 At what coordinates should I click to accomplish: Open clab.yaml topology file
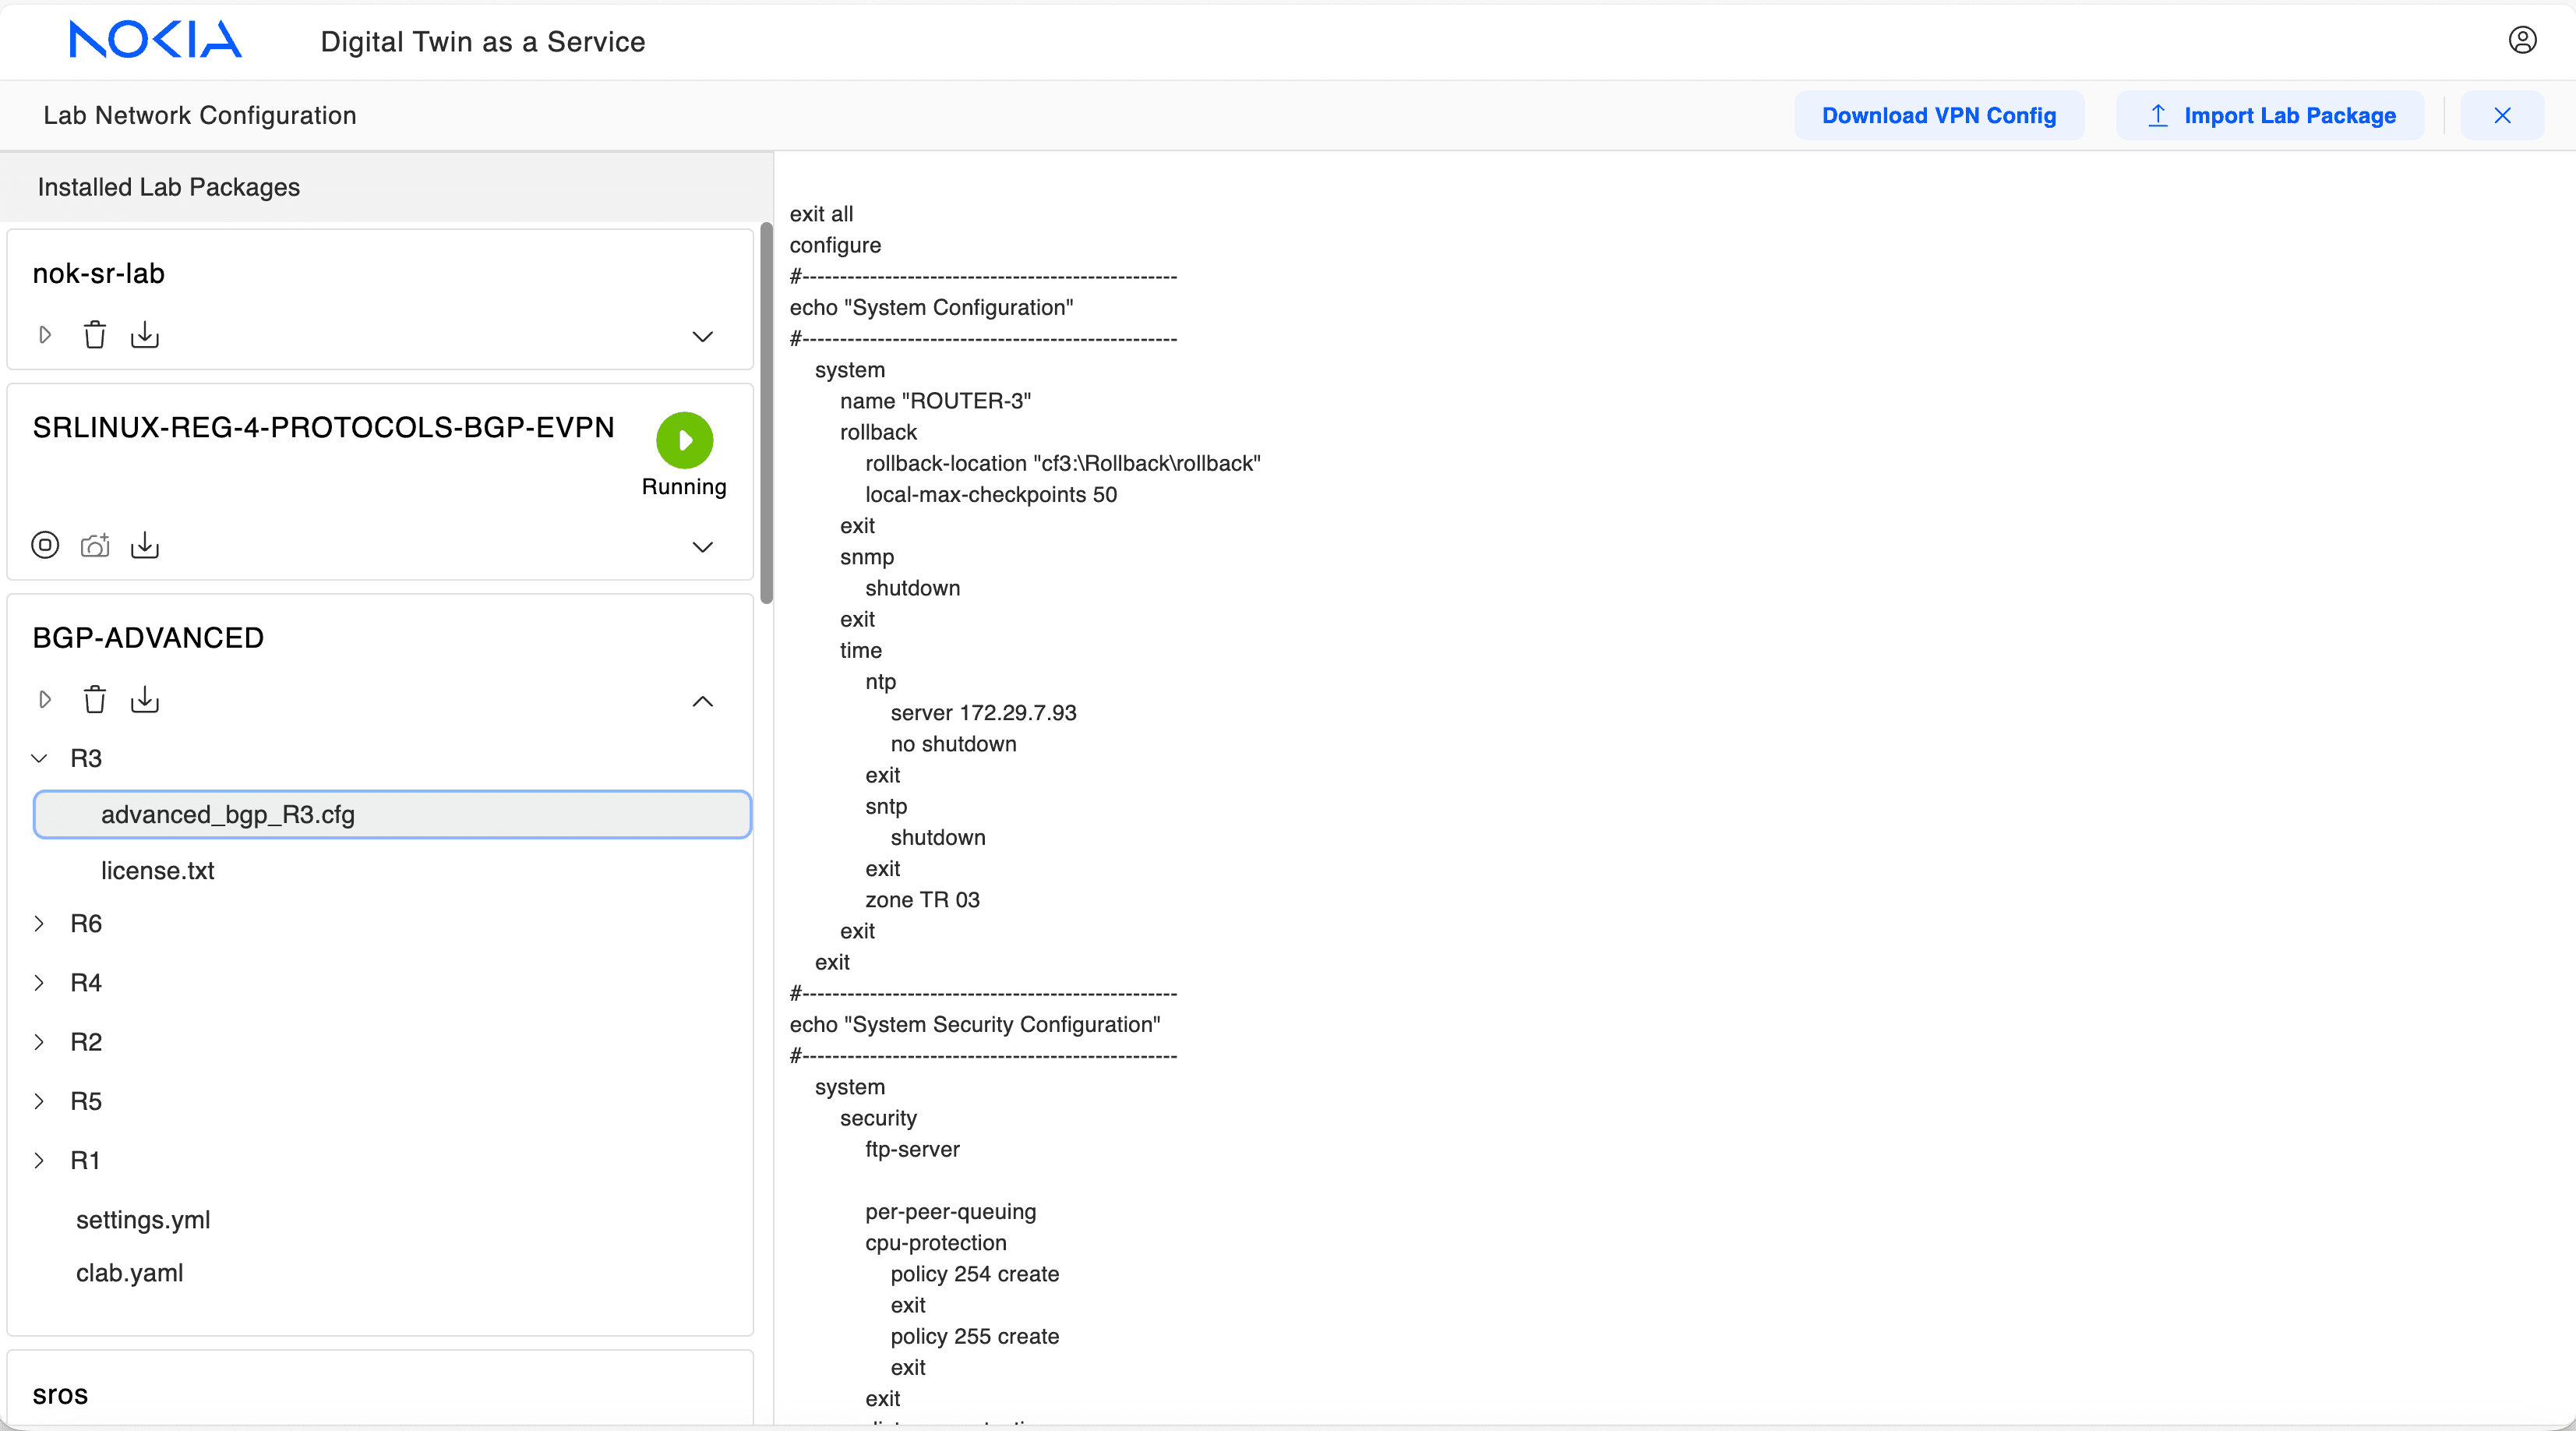130,1273
